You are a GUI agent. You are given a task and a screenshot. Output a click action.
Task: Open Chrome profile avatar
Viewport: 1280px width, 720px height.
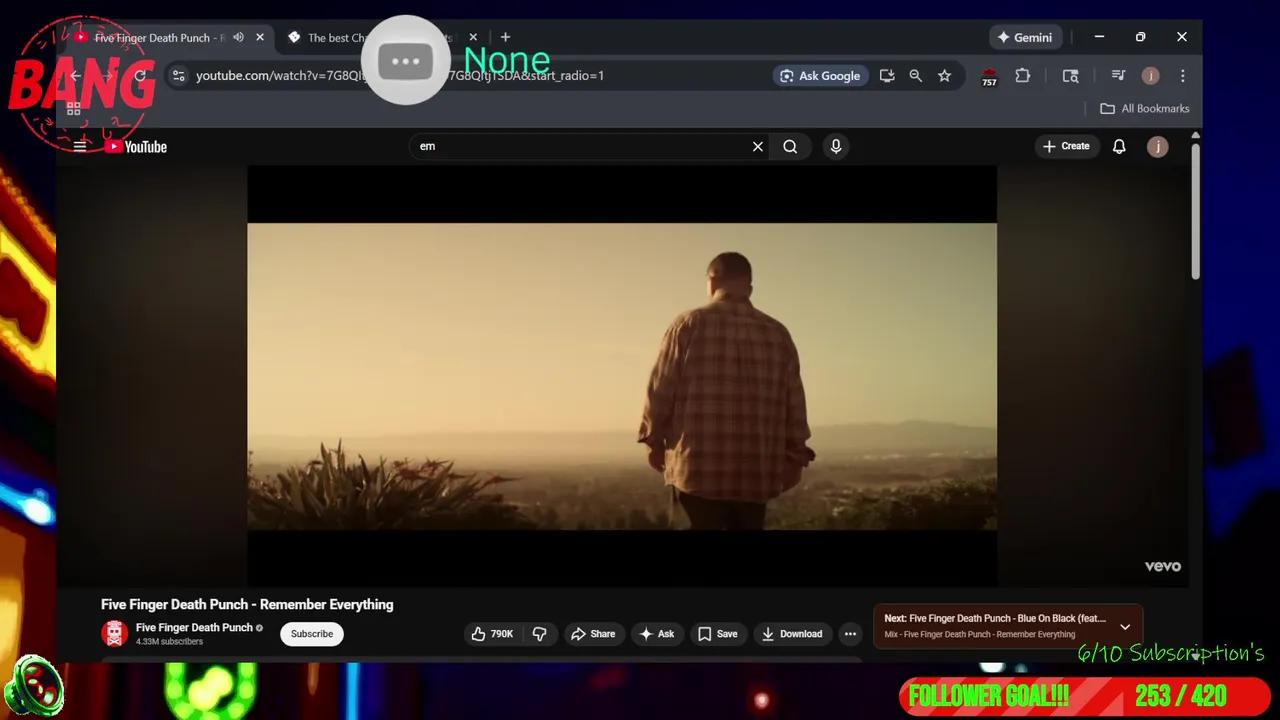tap(1151, 76)
